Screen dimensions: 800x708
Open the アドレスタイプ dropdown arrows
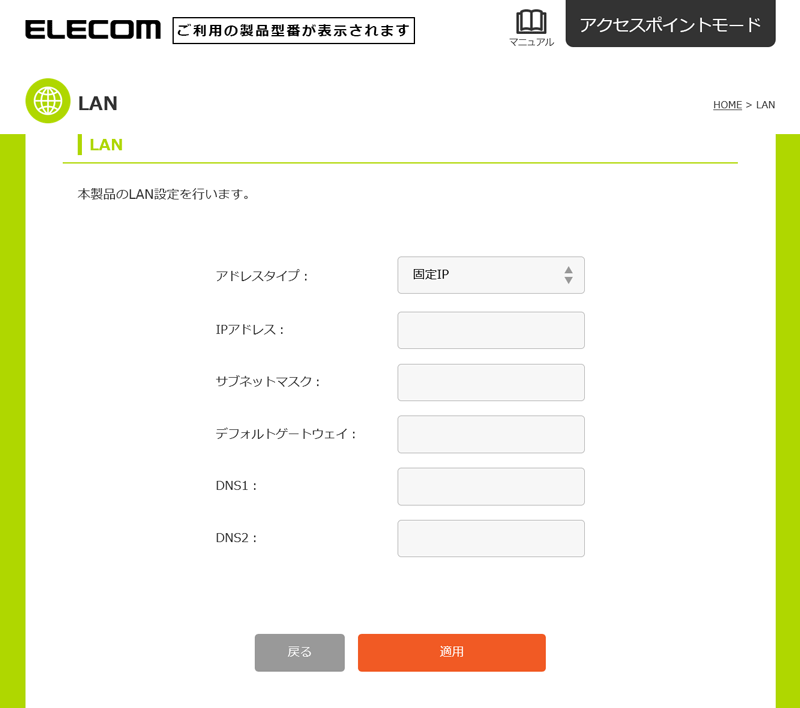click(x=568, y=275)
